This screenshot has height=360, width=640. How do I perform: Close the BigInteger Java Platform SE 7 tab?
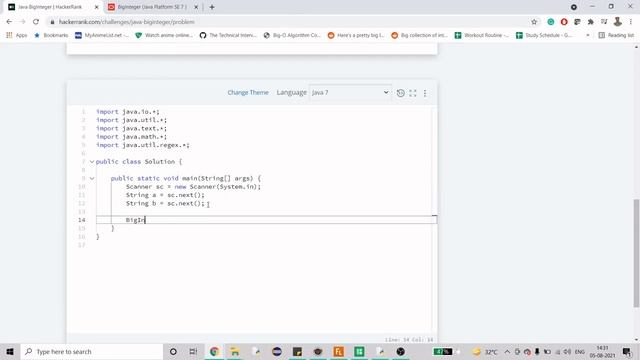(196, 7)
